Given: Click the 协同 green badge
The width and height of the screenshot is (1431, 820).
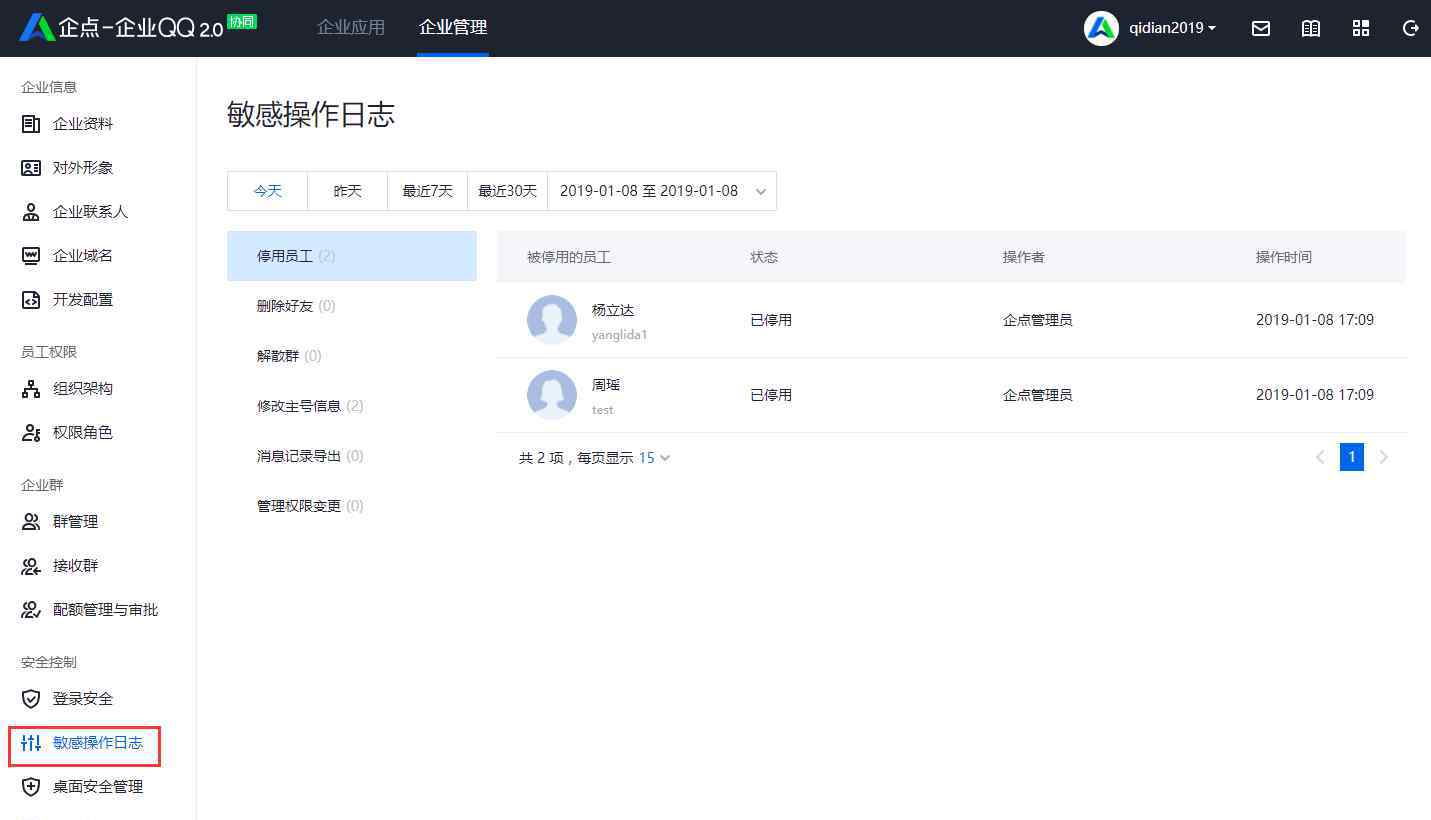Looking at the screenshot, I should (x=242, y=20).
